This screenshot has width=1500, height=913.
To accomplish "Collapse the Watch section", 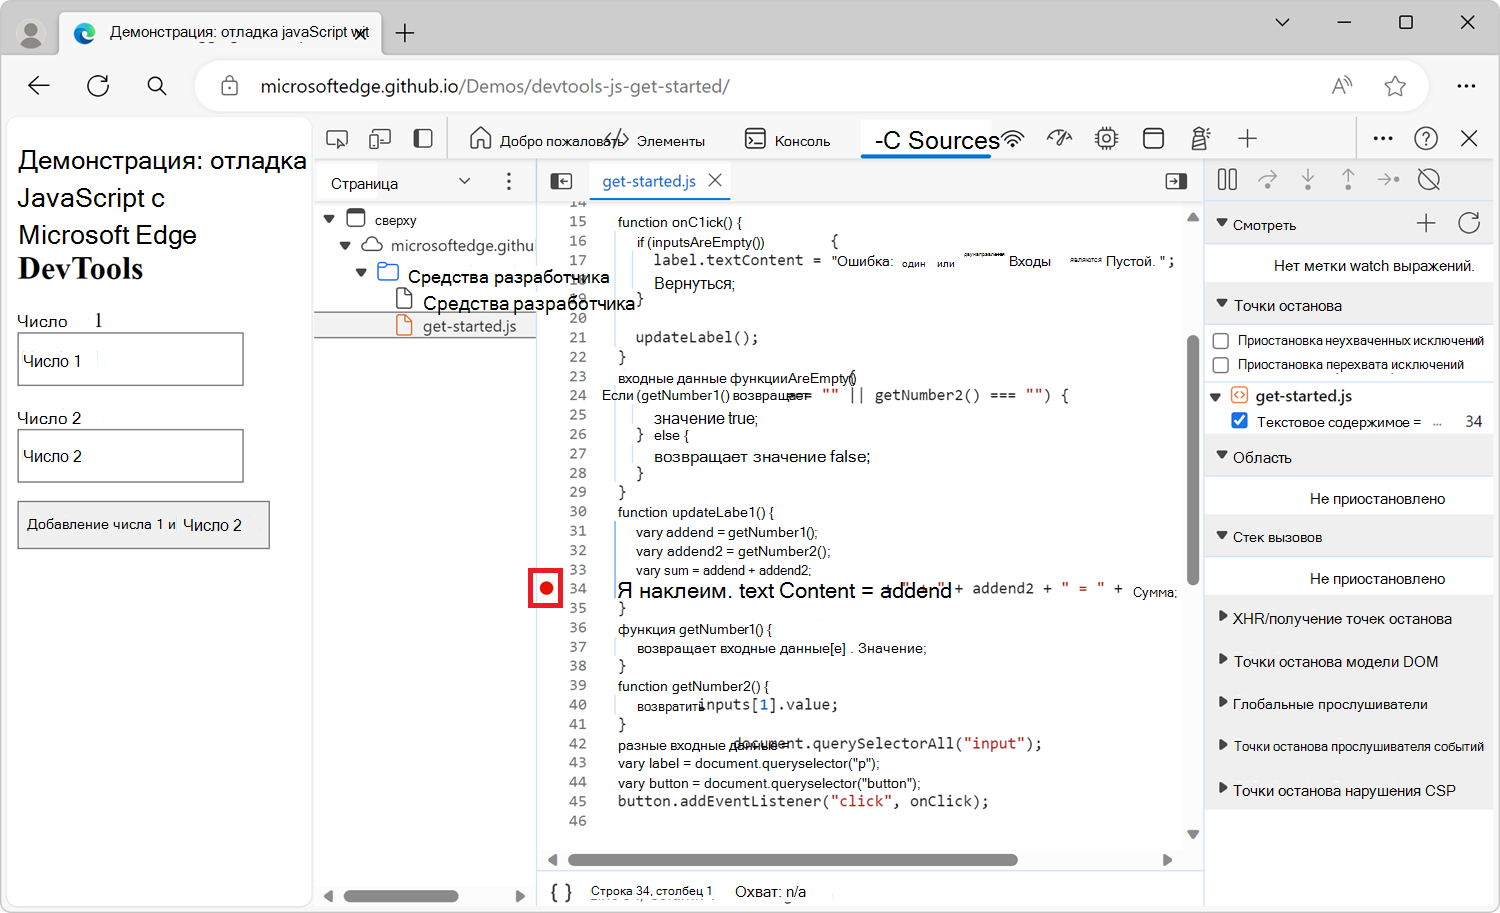I will coord(1222,223).
